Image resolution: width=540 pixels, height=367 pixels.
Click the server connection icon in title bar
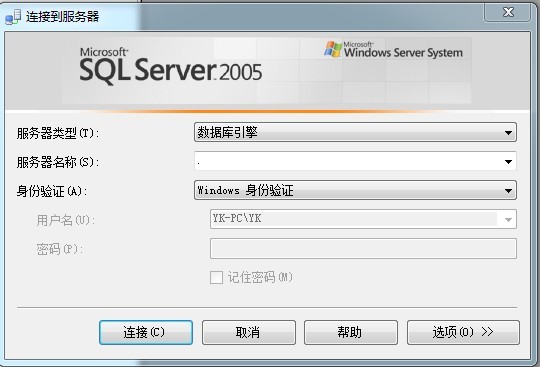(x=13, y=17)
